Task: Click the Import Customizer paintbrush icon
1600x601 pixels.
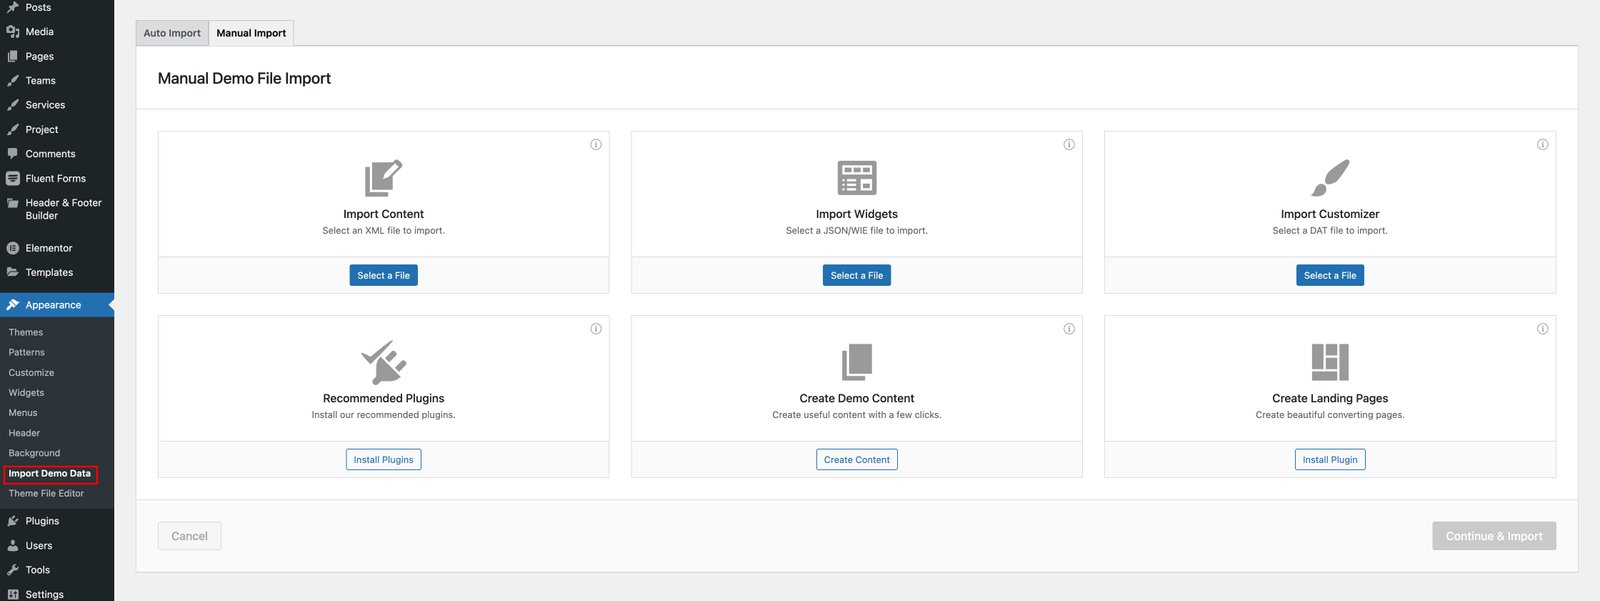Action: point(1330,178)
